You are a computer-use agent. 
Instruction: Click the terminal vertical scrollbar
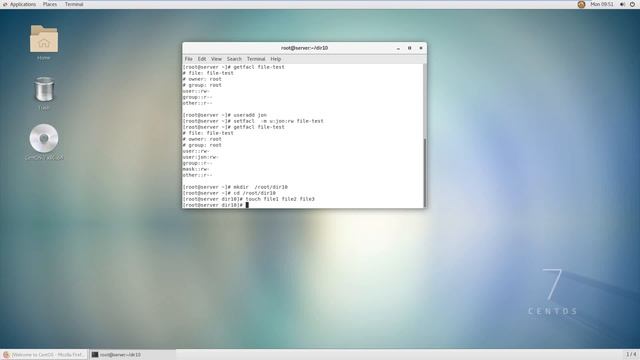[x=425, y=173]
